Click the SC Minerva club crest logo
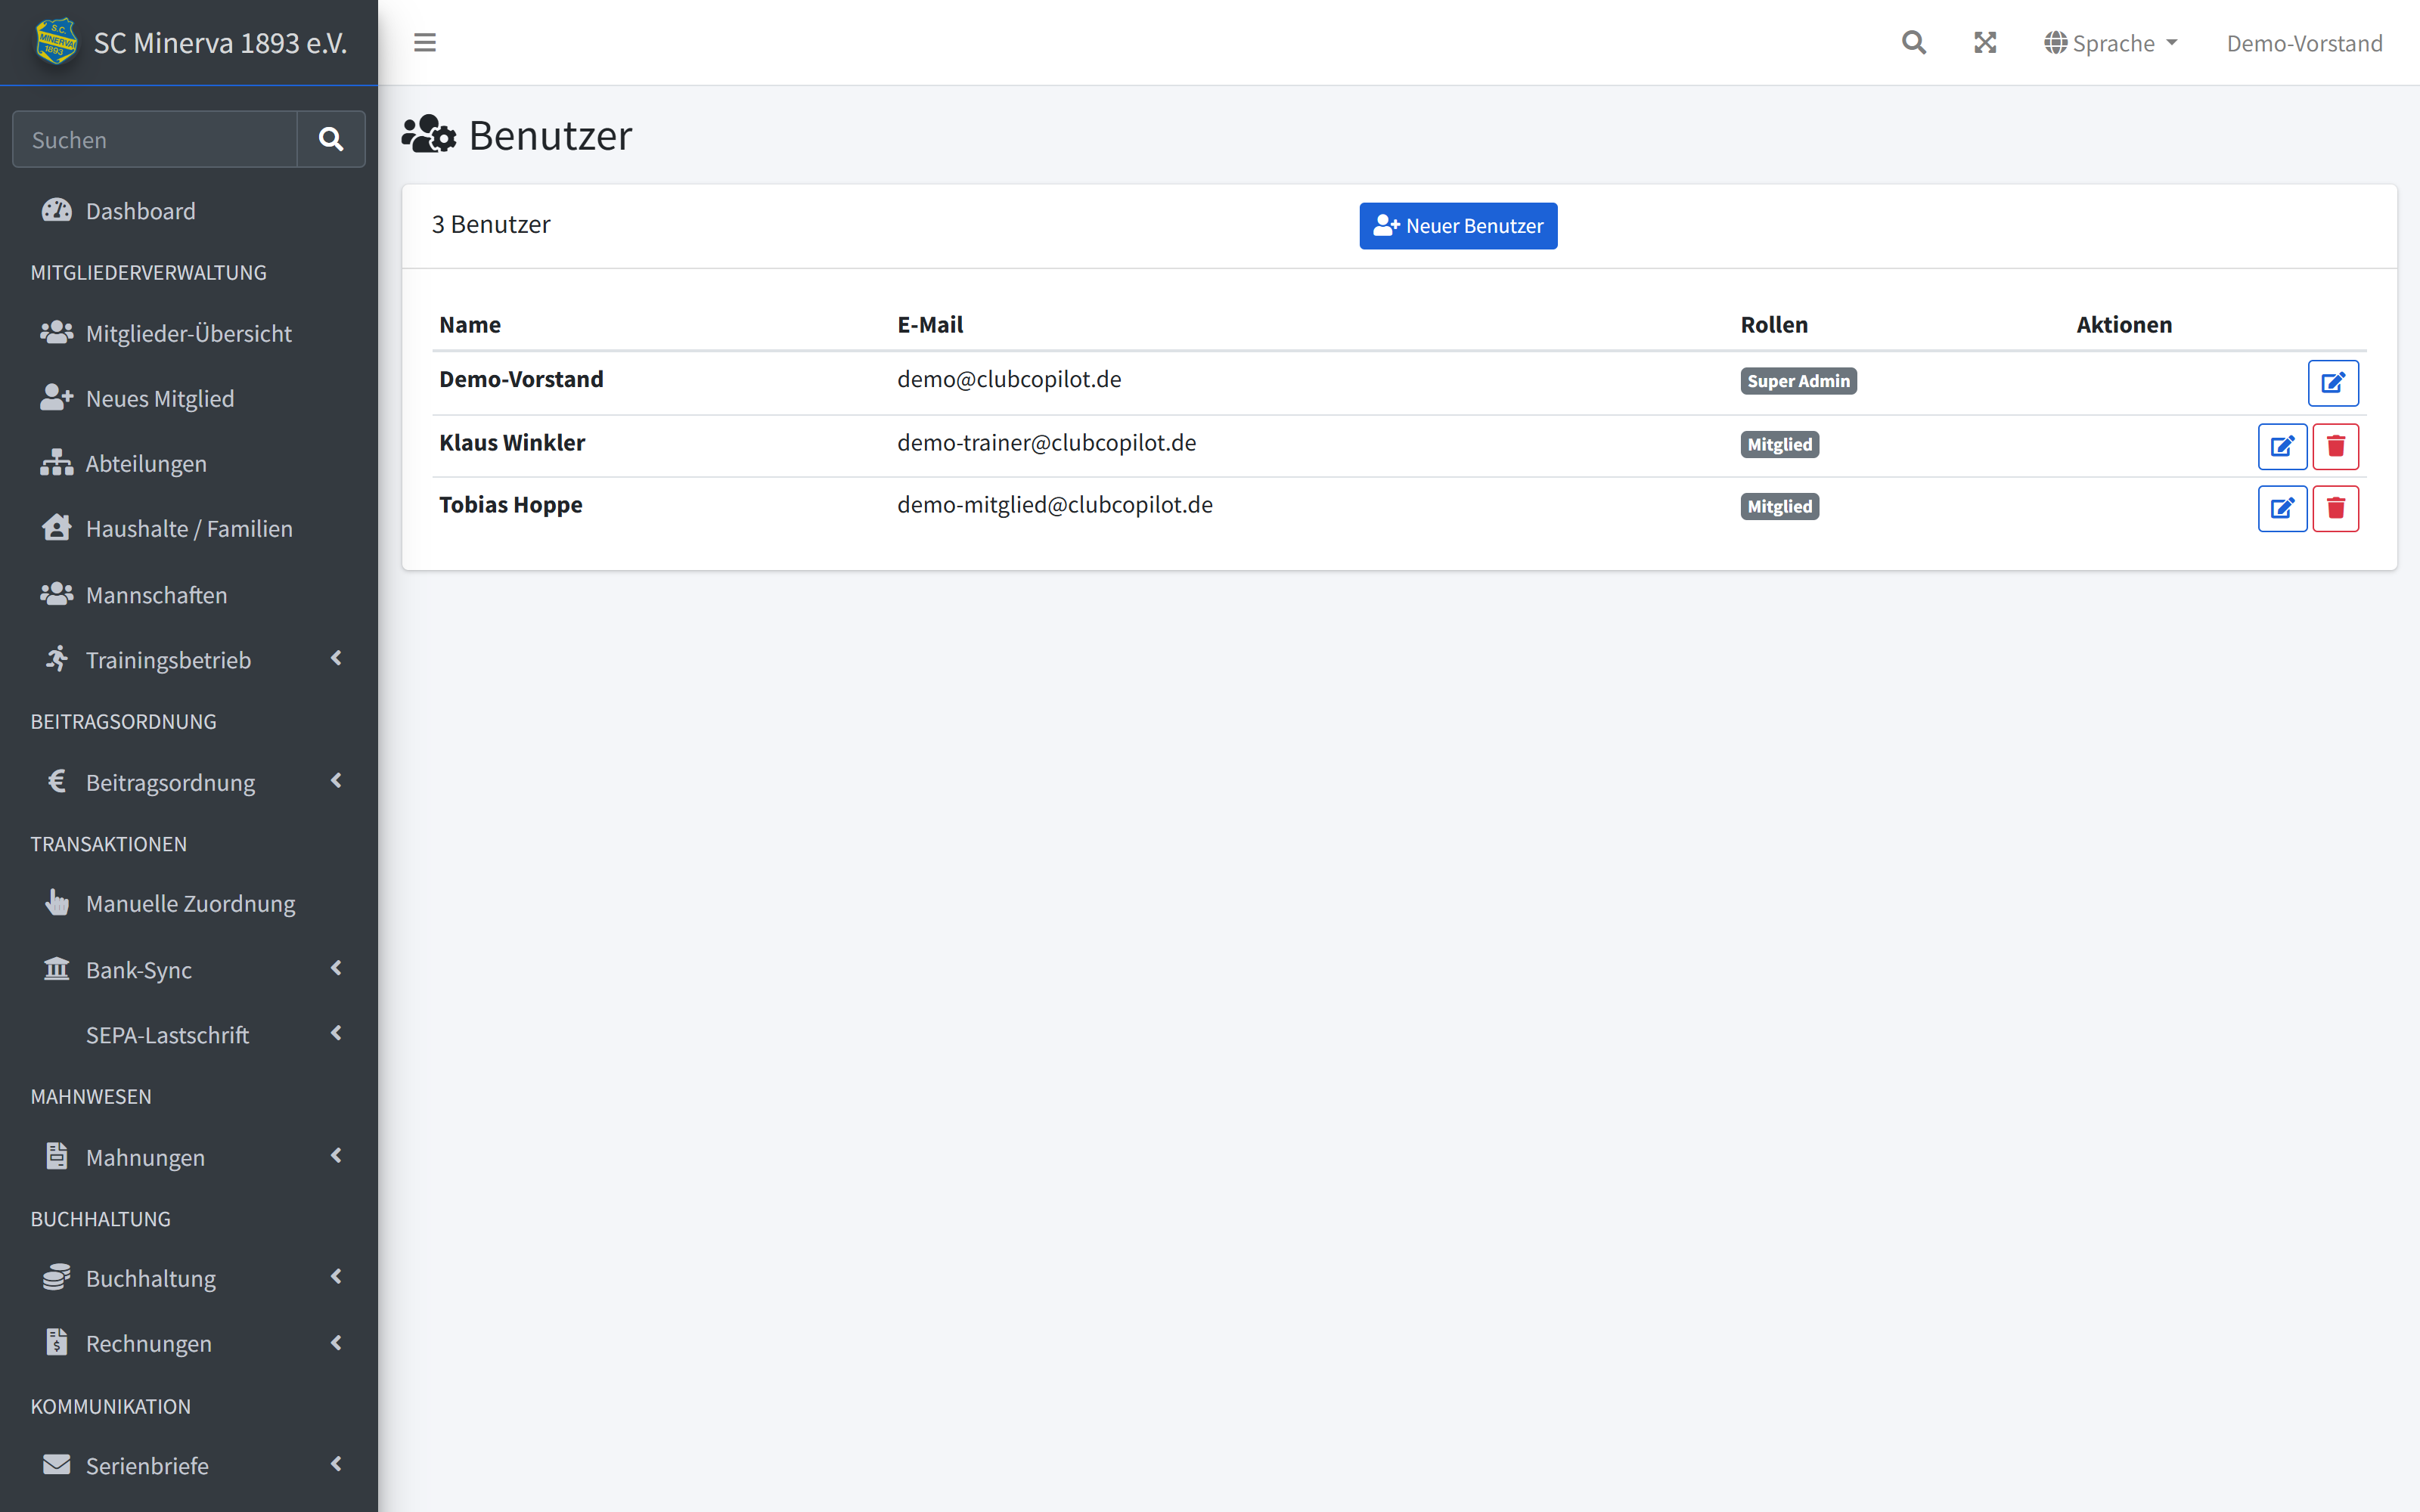Viewport: 2420px width, 1512px height. [56, 42]
